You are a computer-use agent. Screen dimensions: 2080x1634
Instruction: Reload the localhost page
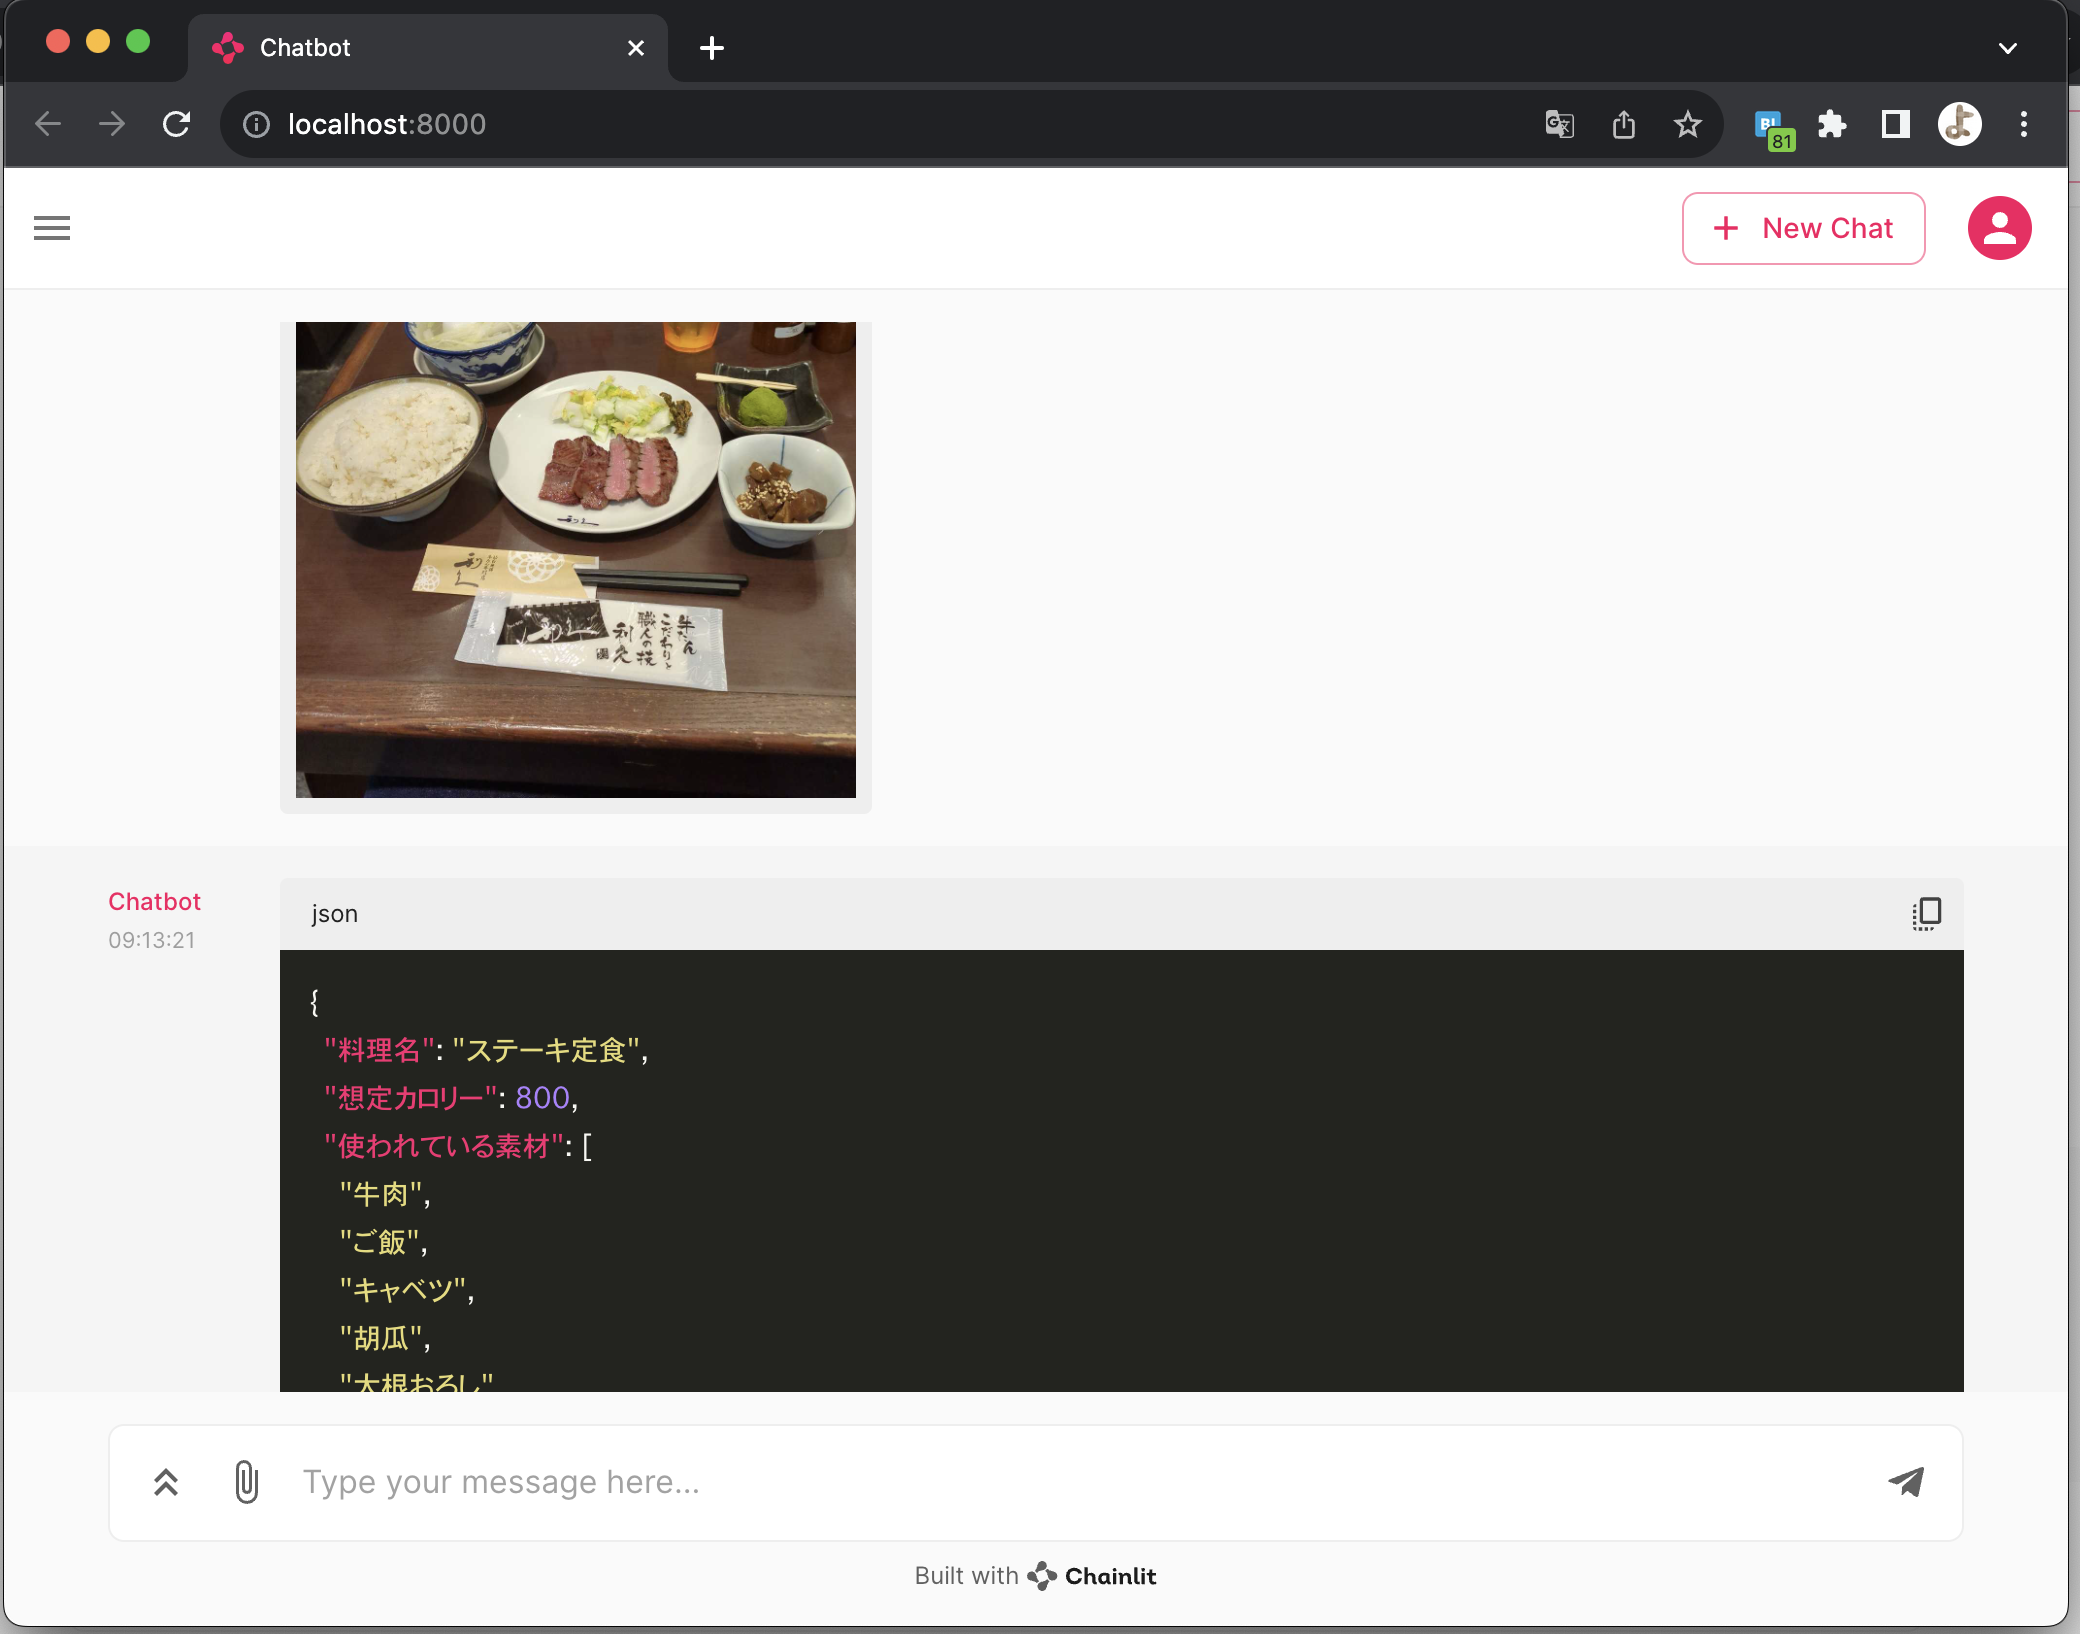[x=177, y=124]
